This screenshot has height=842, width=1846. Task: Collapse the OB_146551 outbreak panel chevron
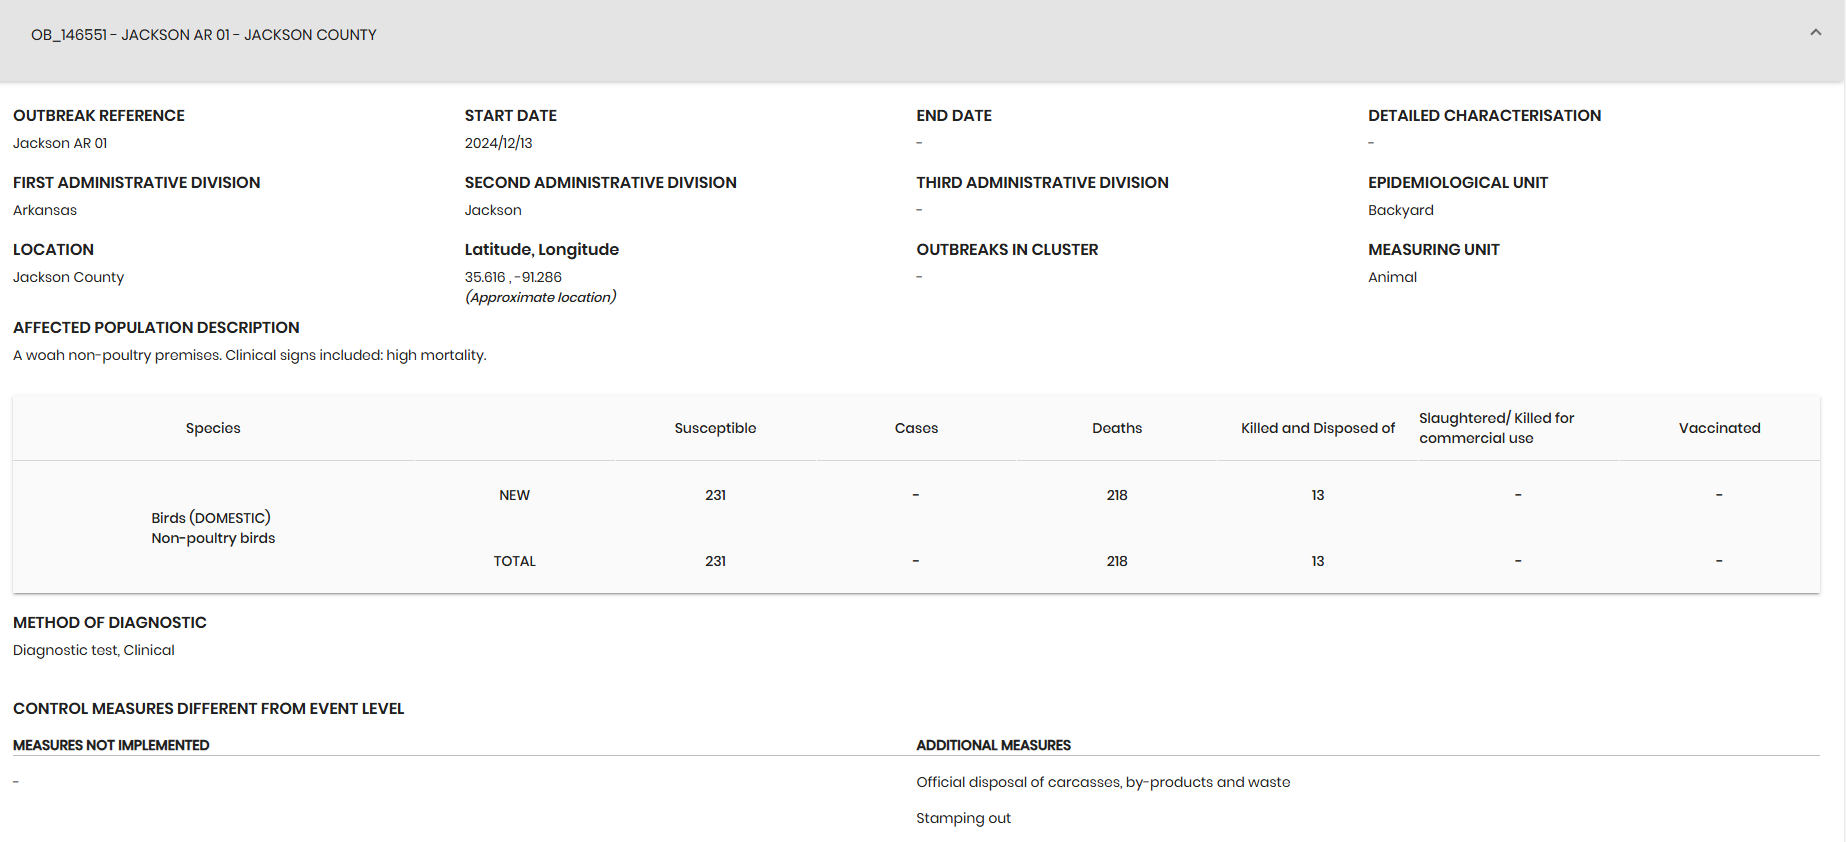click(1815, 33)
